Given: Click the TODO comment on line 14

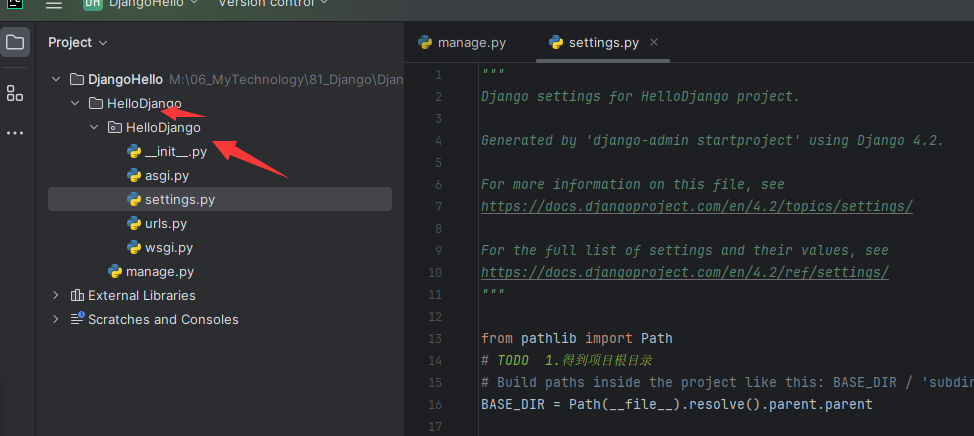Looking at the screenshot, I should coord(567,360).
